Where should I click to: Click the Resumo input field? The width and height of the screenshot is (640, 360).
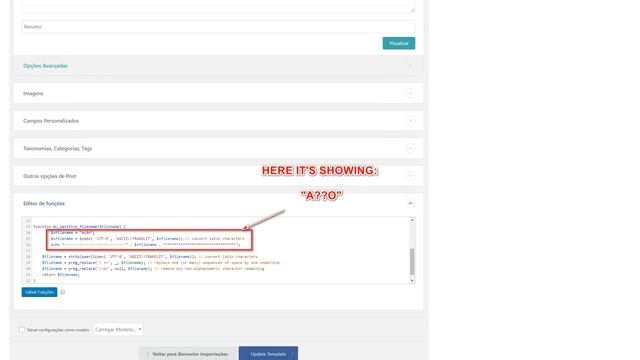pyautogui.click(x=218, y=27)
